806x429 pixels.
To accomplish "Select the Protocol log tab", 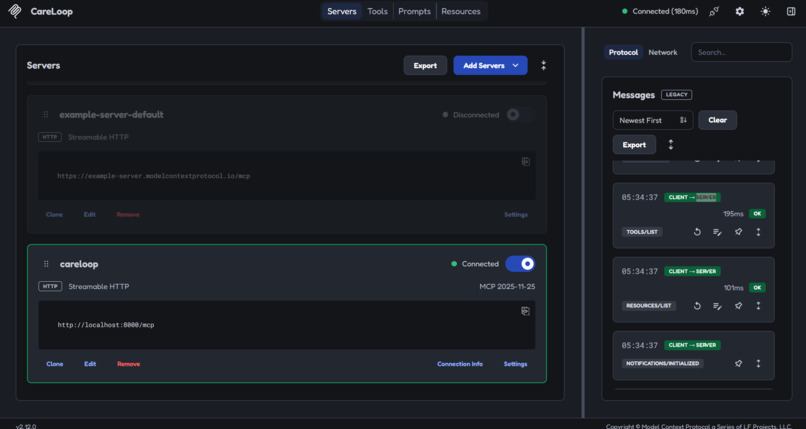I will point(623,52).
